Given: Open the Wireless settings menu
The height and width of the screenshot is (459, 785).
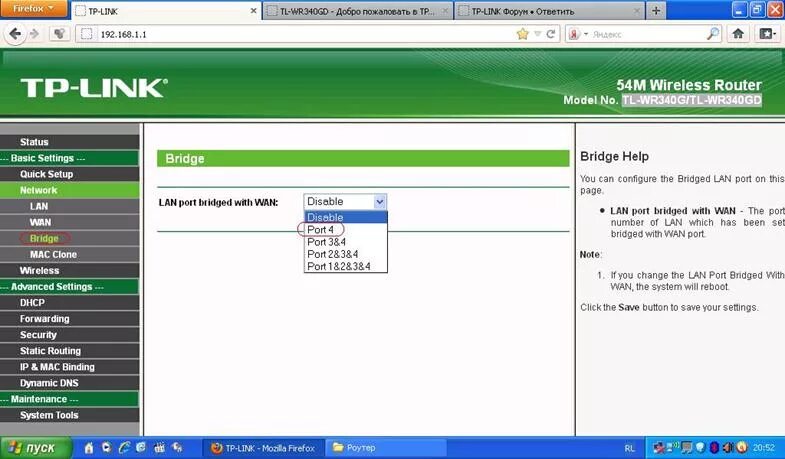Looking at the screenshot, I should [x=70, y=270].
